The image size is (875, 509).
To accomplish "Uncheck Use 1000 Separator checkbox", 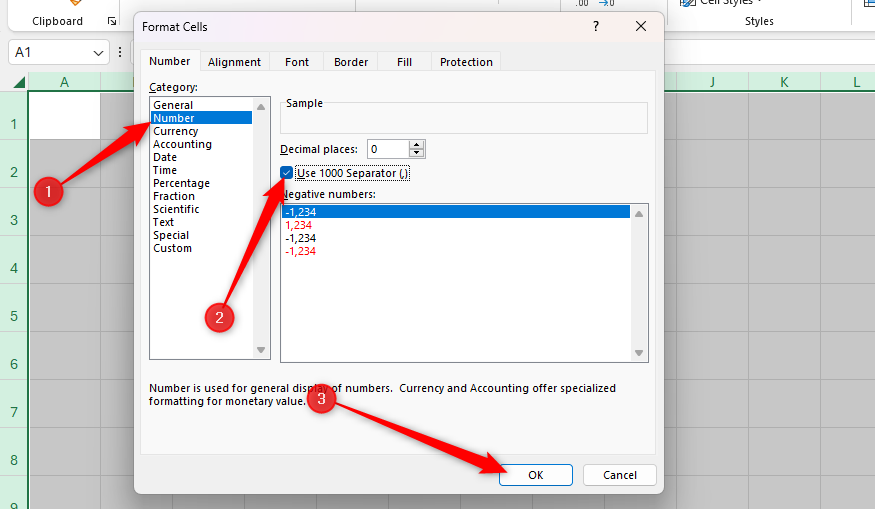I will tap(287, 173).
